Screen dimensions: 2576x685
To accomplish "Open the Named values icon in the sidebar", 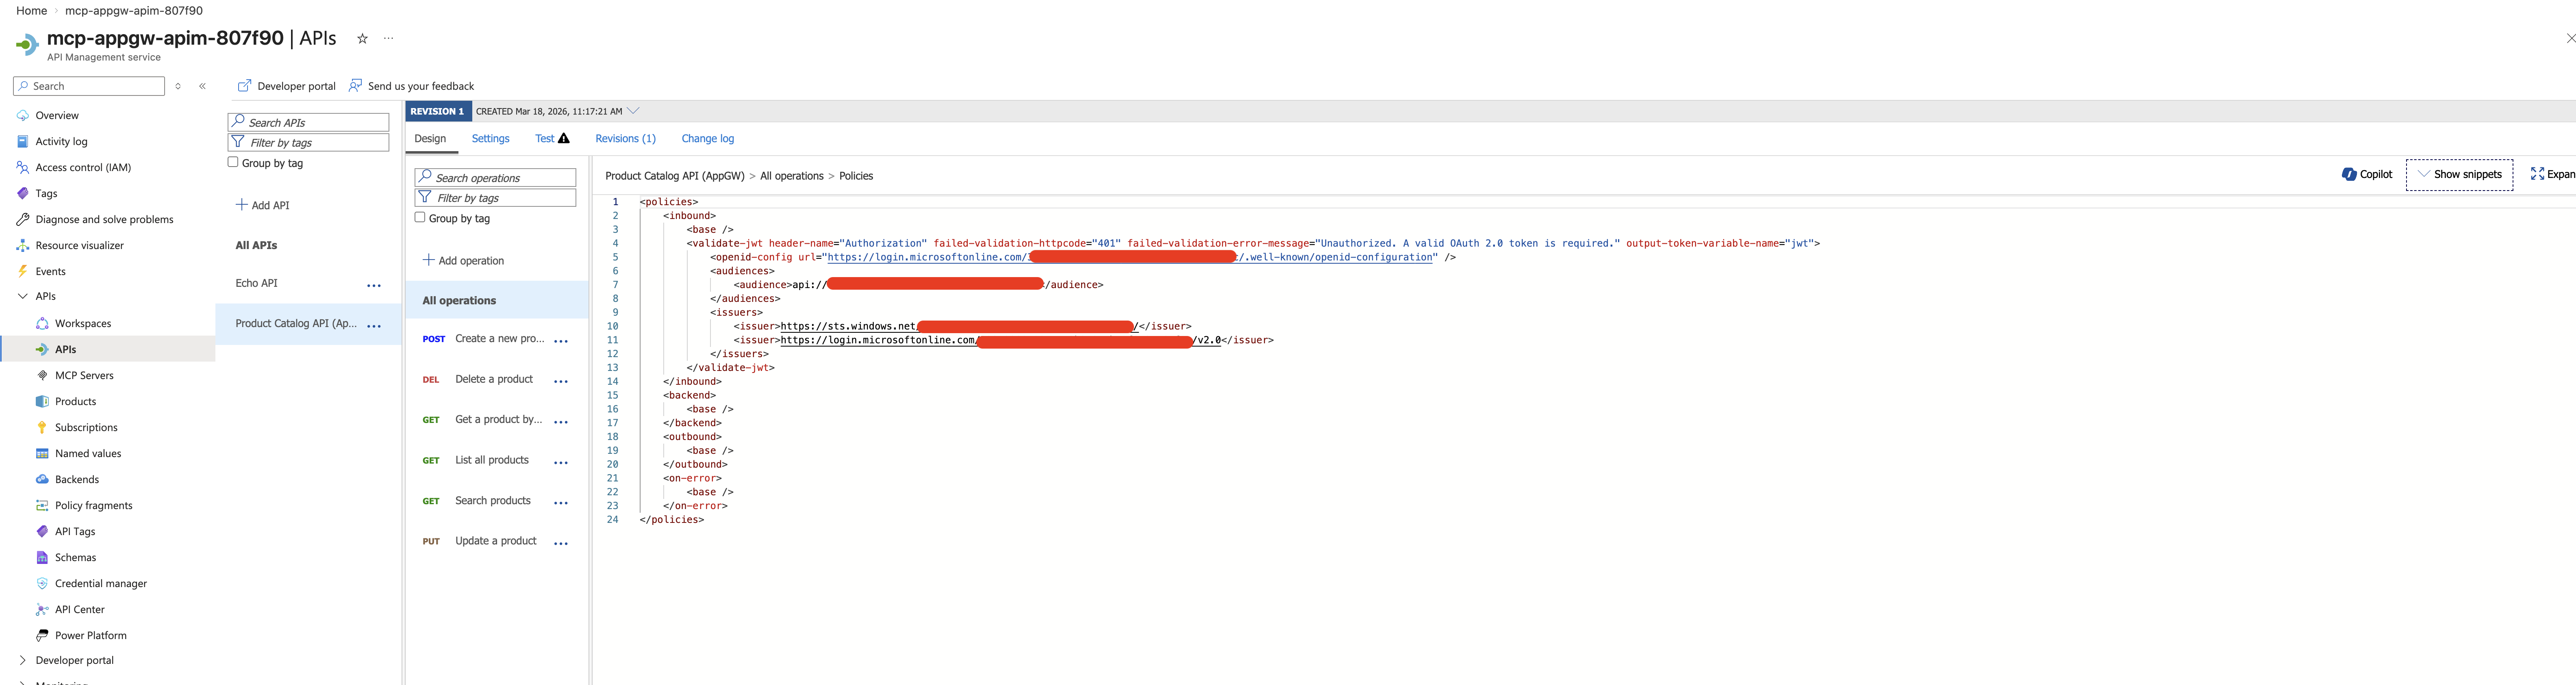I will [42, 454].
